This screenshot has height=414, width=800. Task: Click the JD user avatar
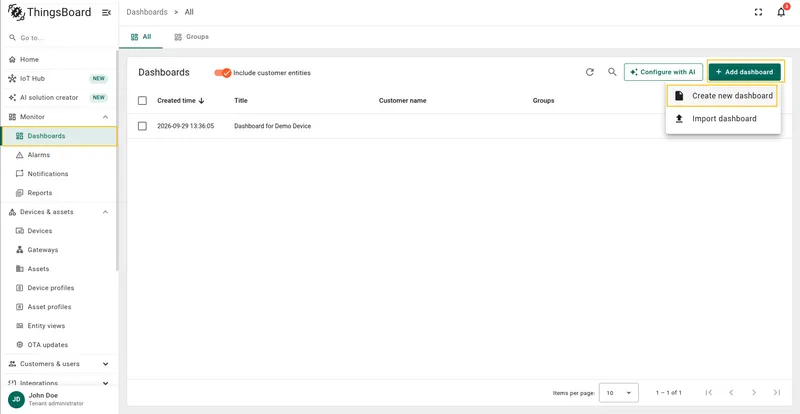16,400
